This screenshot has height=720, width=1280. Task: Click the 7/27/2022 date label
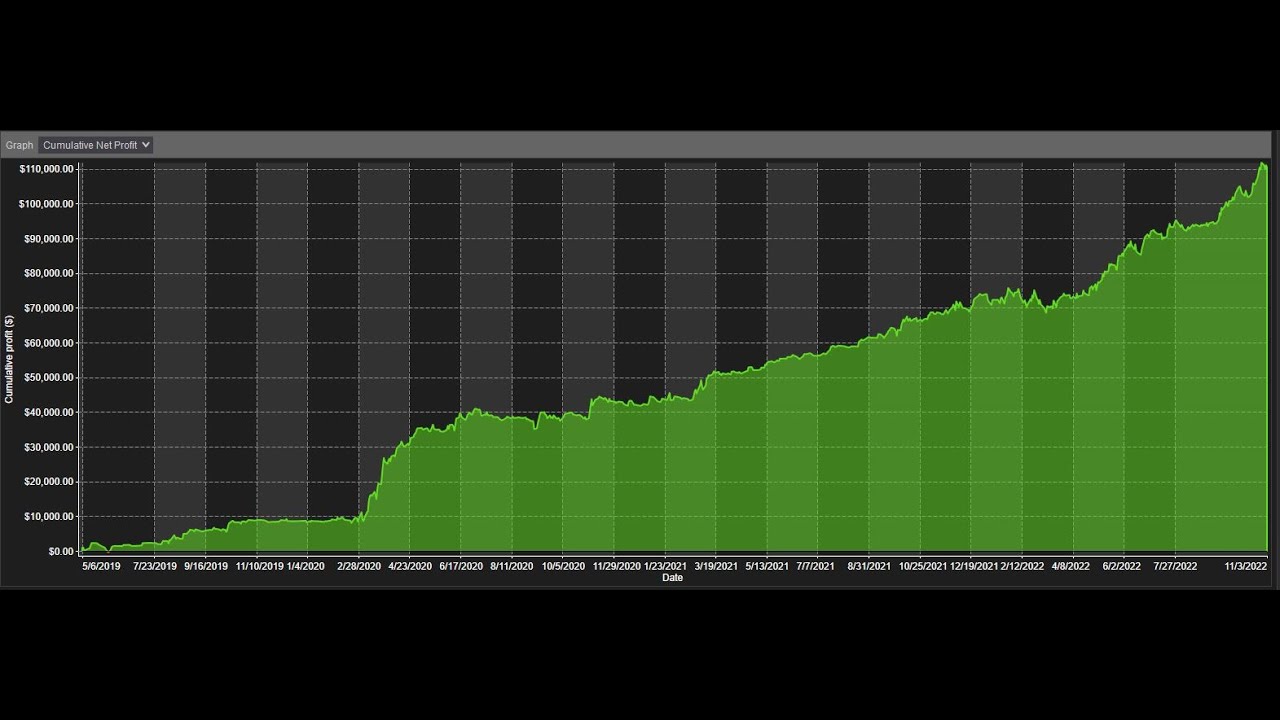pos(1175,566)
